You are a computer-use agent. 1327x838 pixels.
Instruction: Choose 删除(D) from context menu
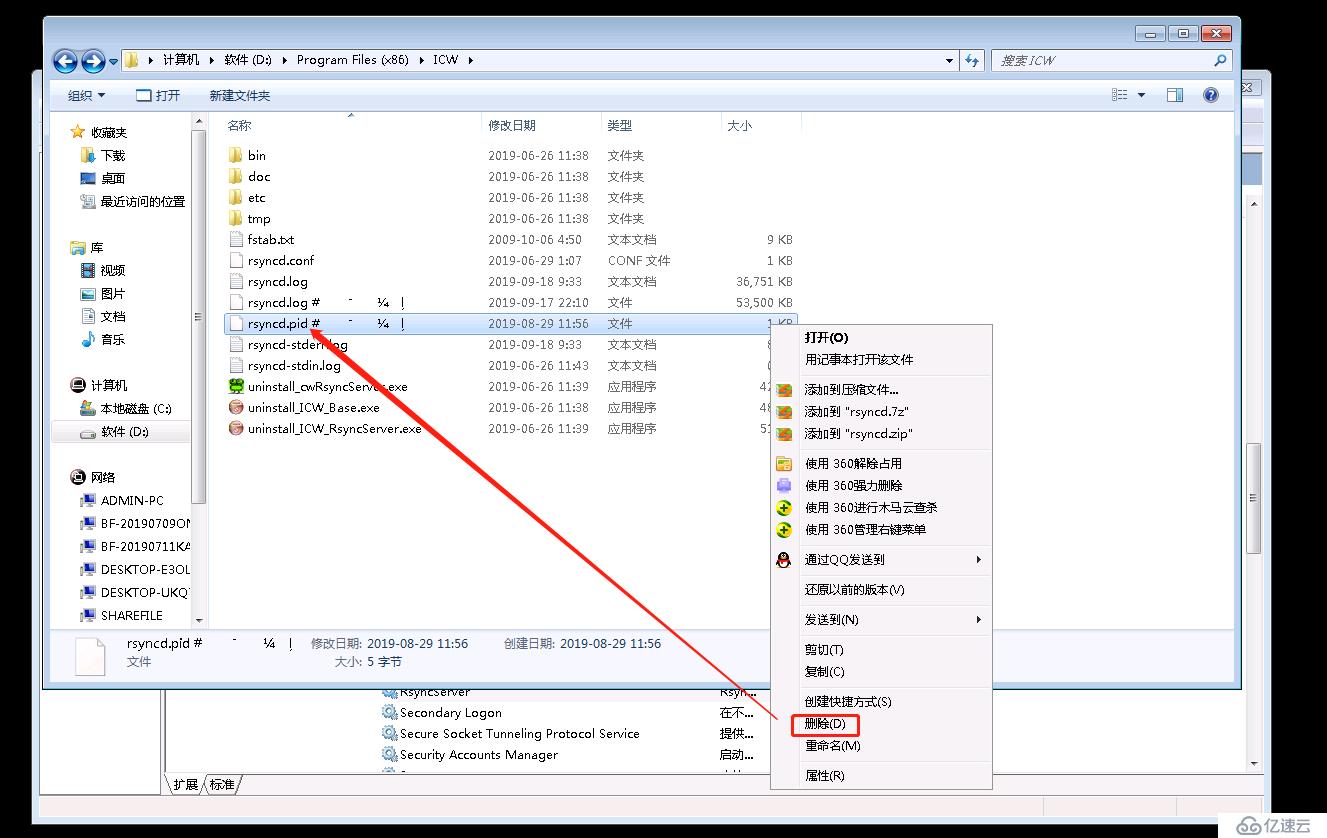(825, 723)
